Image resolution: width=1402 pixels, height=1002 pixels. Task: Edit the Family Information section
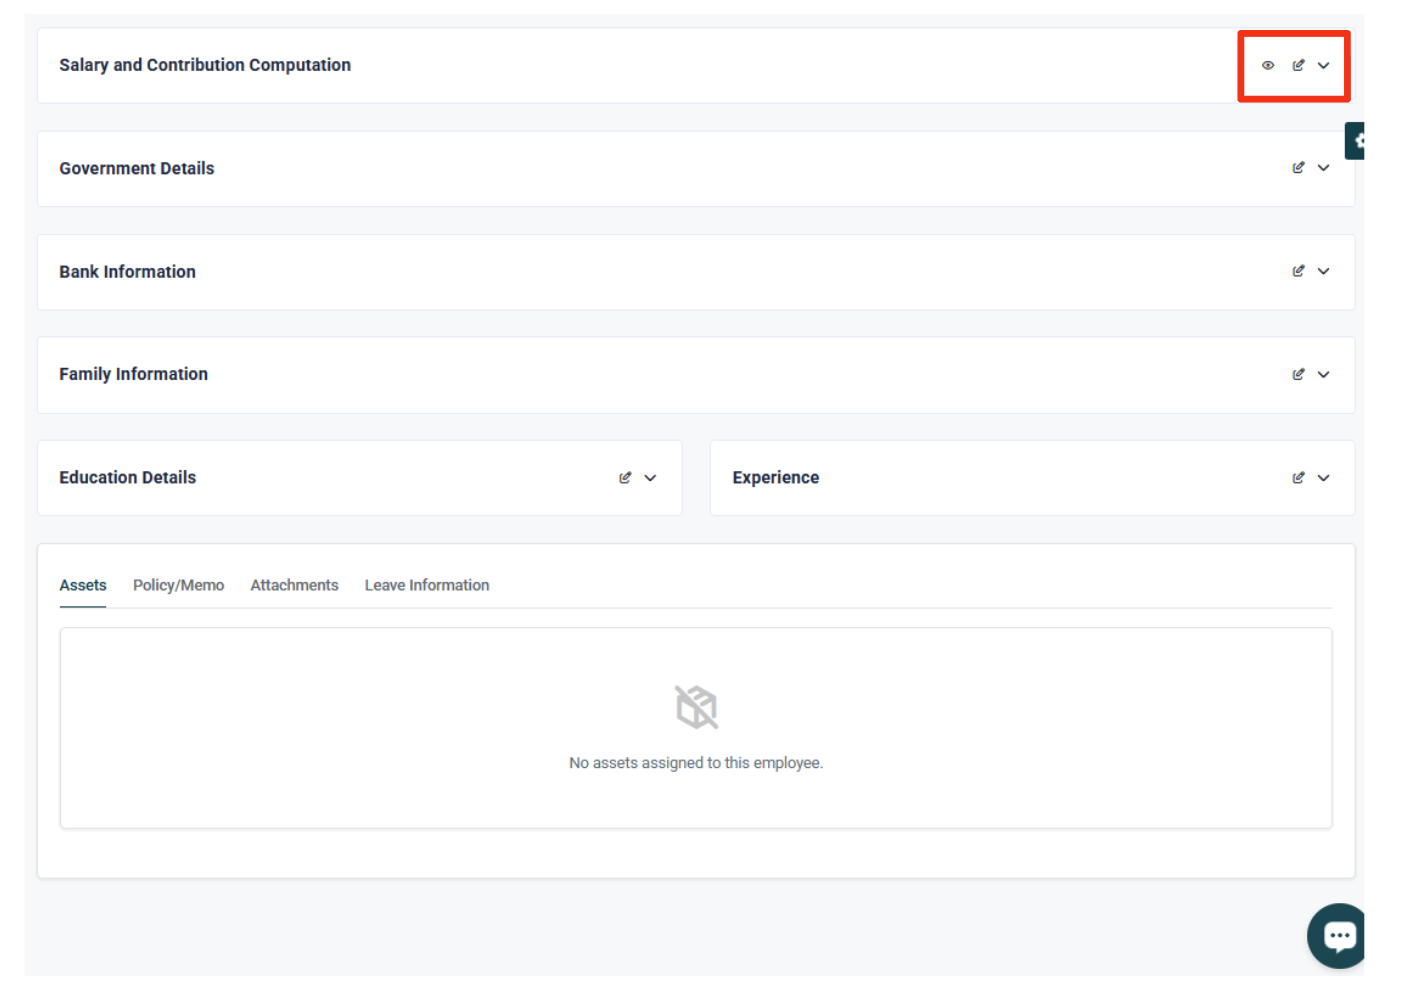pyautogui.click(x=1298, y=375)
